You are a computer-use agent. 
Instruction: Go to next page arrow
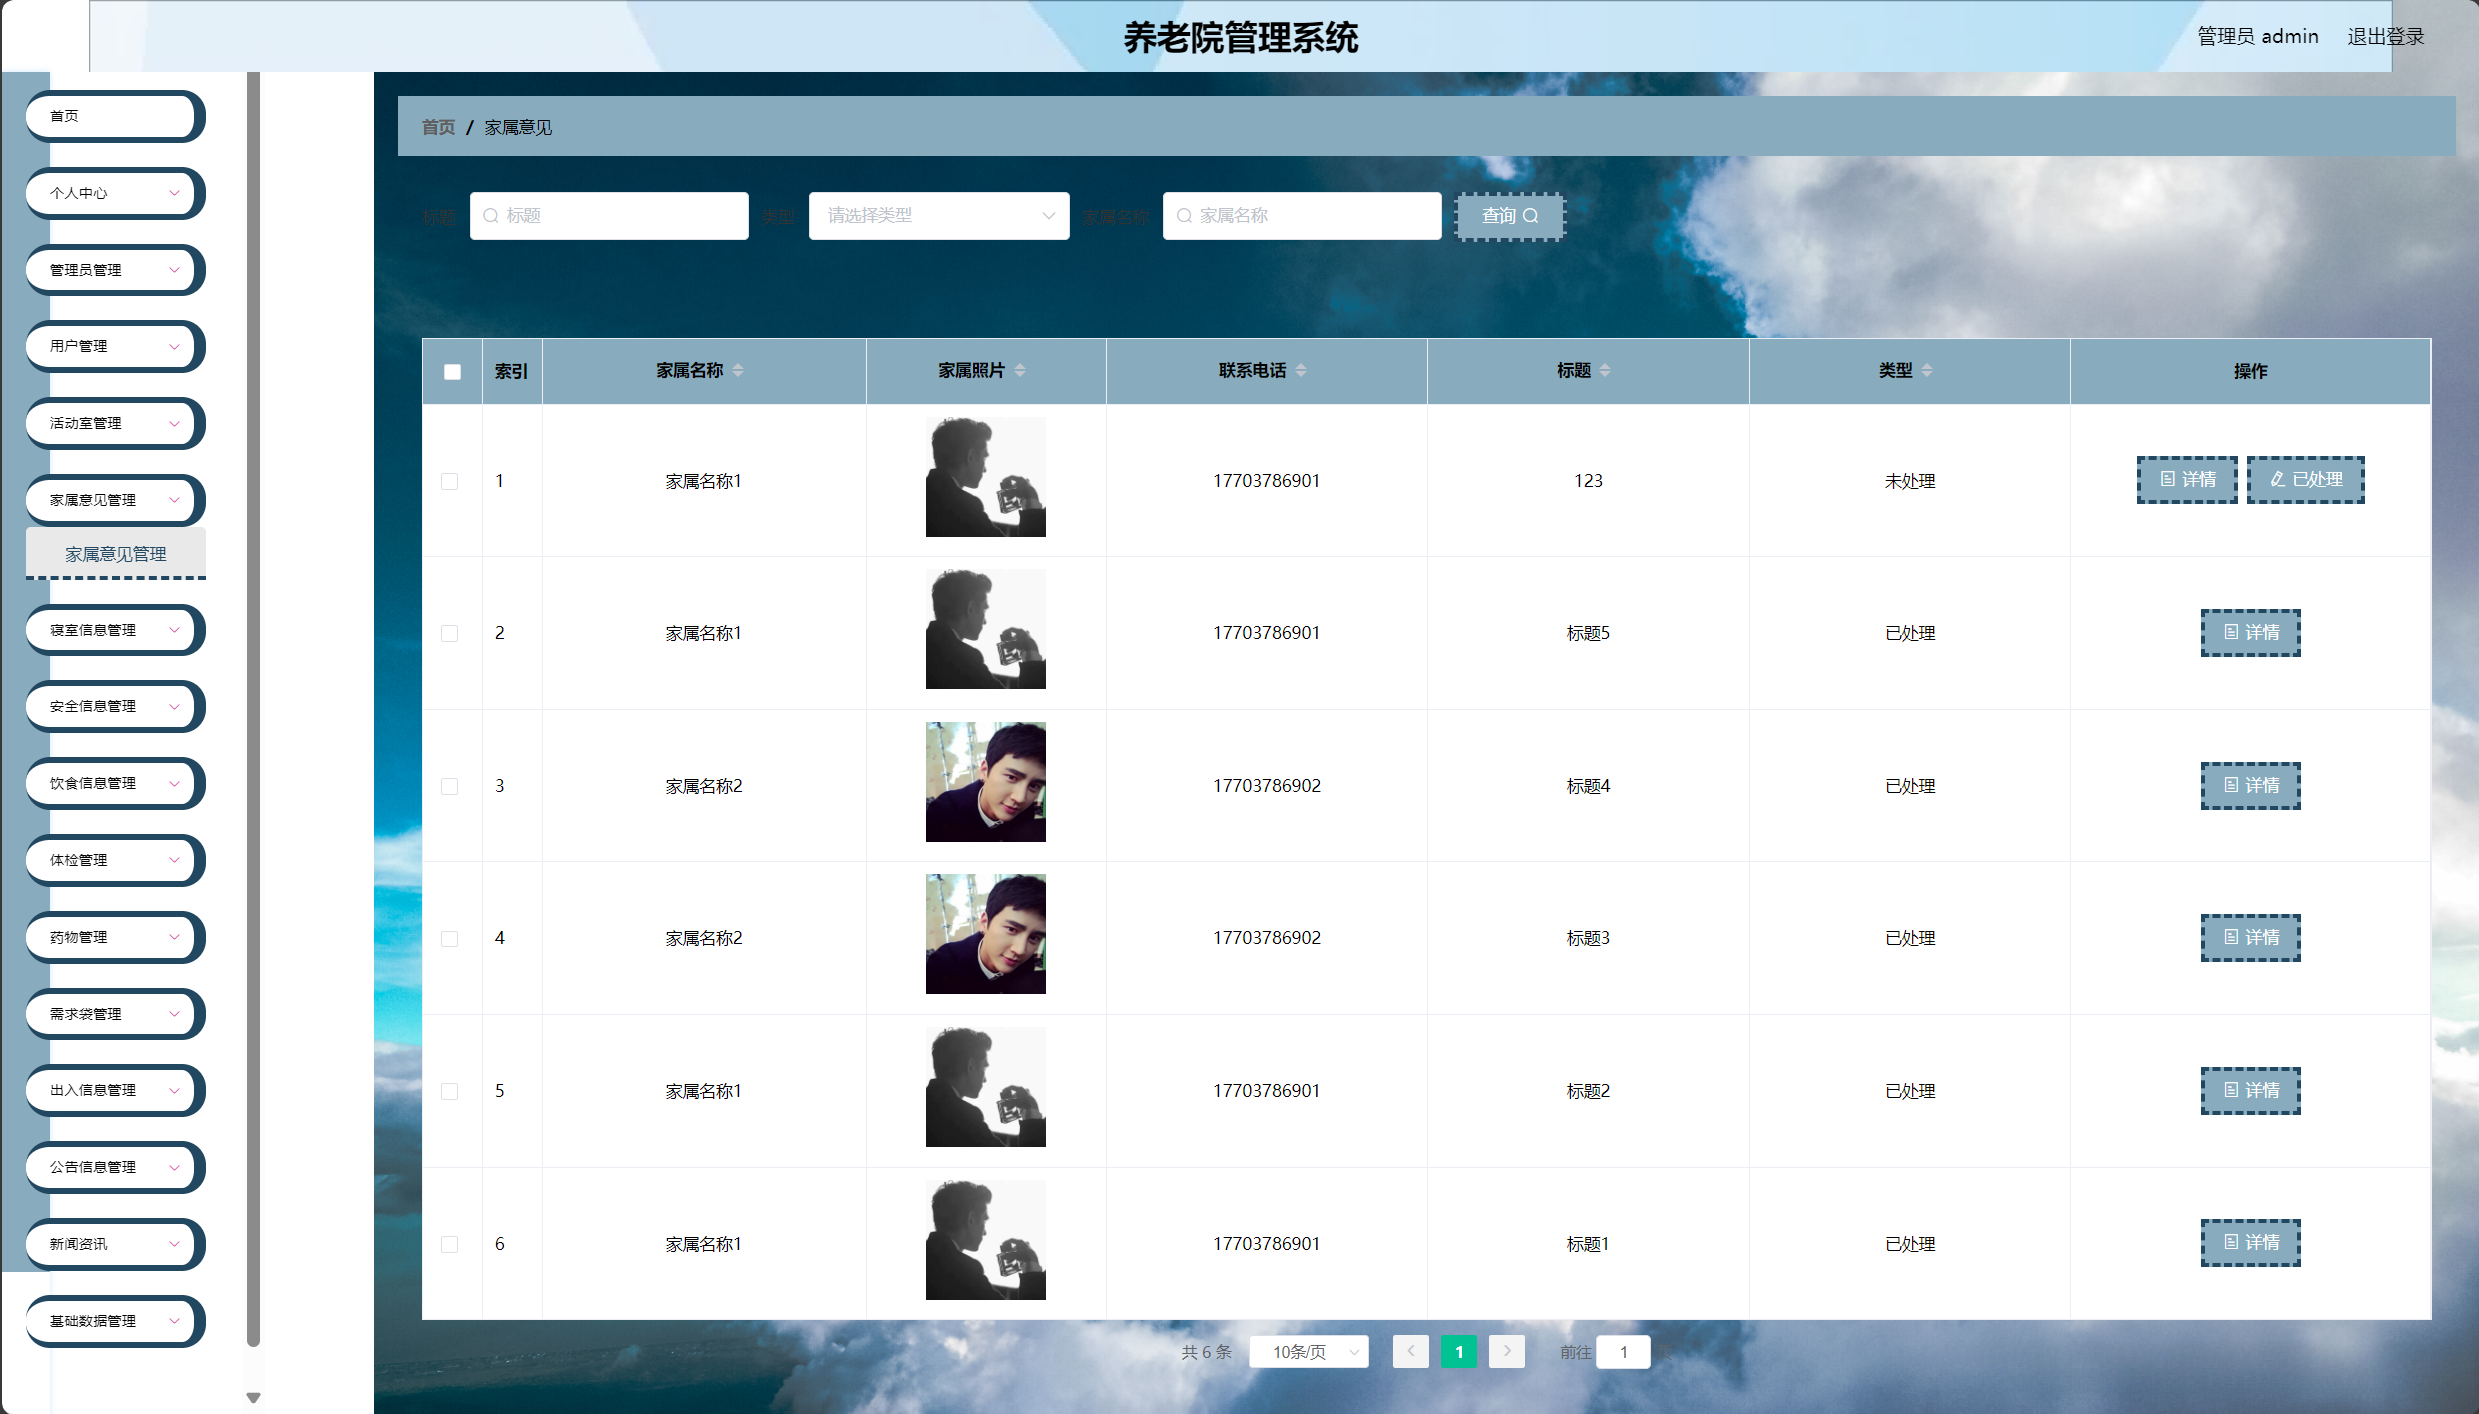pos(1506,1351)
